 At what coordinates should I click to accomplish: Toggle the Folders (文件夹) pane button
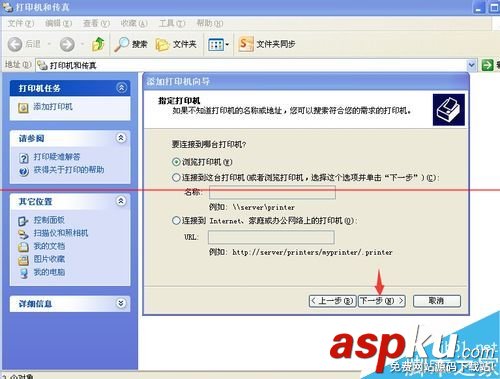[176, 44]
